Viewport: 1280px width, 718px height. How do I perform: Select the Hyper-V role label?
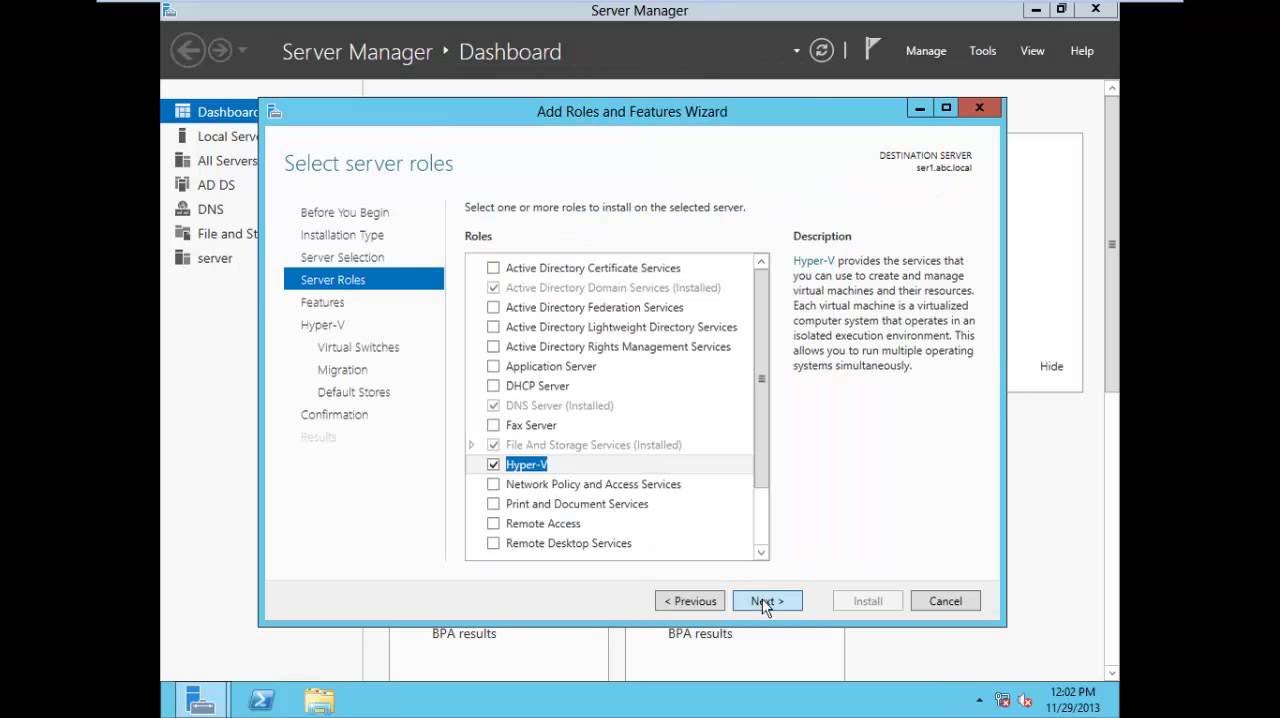pos(526,464)
